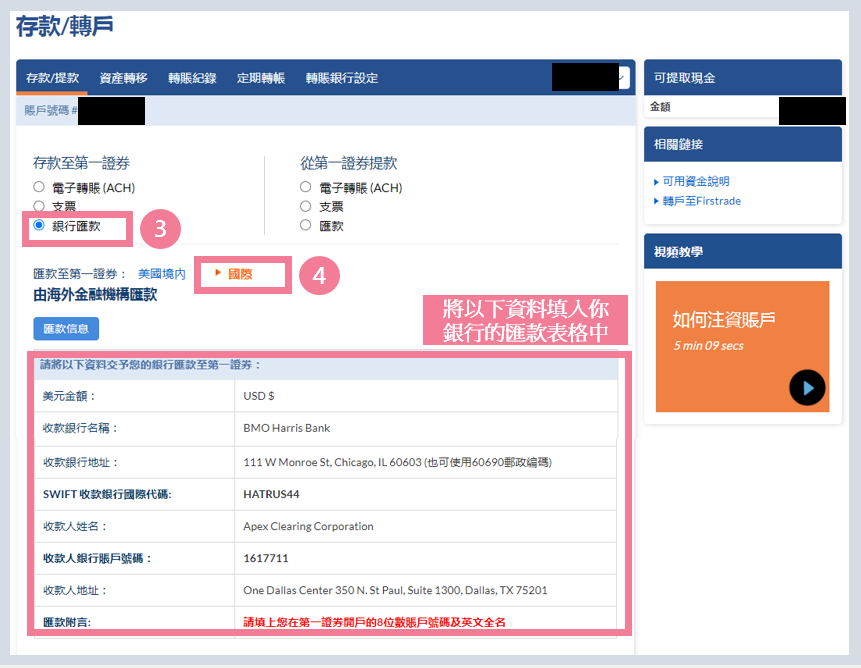Image resolution: width=861 pixels, height=668 pixels.
Task: Click the orange 如何注資賬戶 video thumbnail
Action: pyautogui.click(x=742, y=346)
